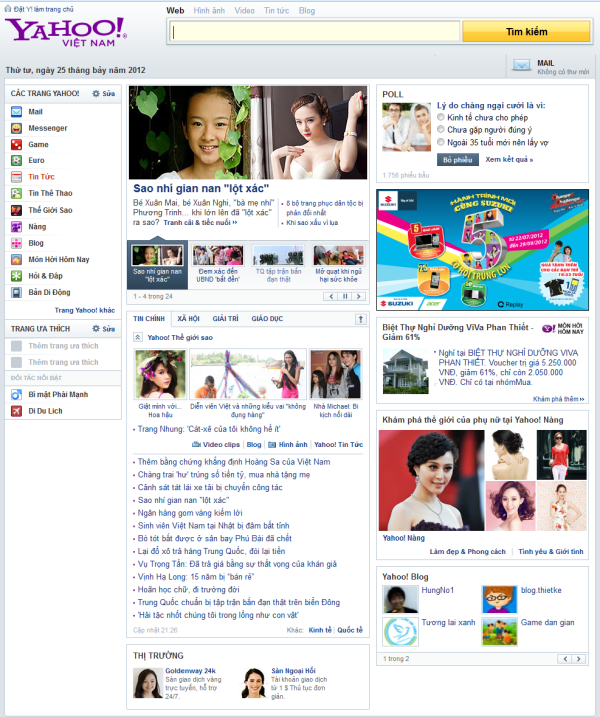Select 'Ngoài 35 tuổi mới nên lấy vợ' option

[441, 142]
